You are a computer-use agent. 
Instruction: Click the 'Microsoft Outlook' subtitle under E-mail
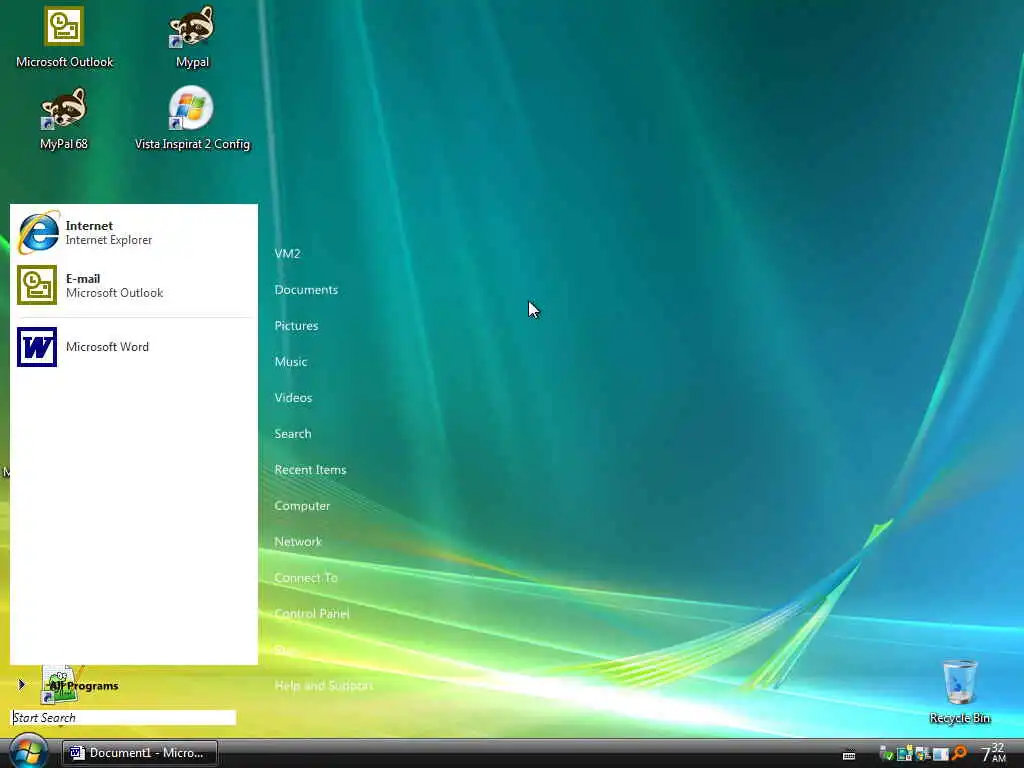point(114,293)
